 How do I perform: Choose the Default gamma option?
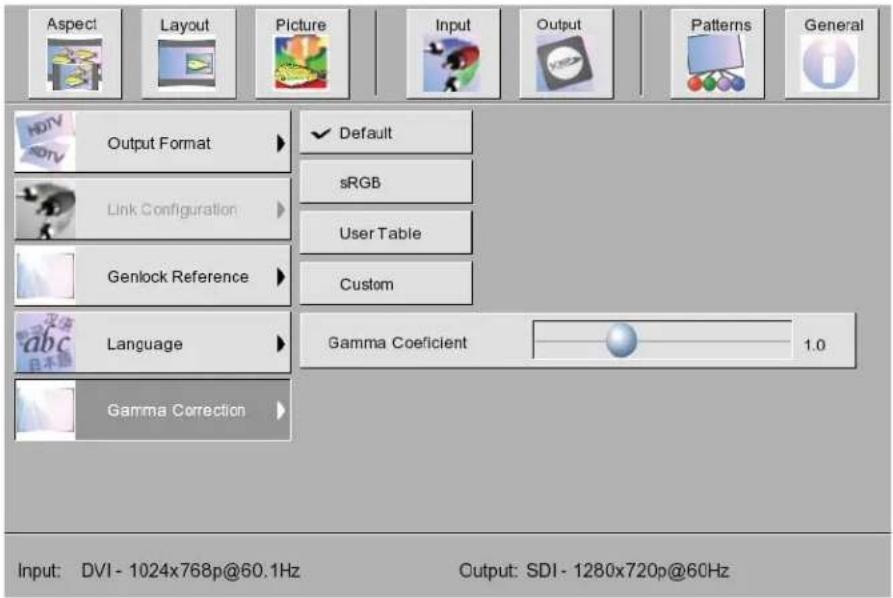(x=386, y=133)
